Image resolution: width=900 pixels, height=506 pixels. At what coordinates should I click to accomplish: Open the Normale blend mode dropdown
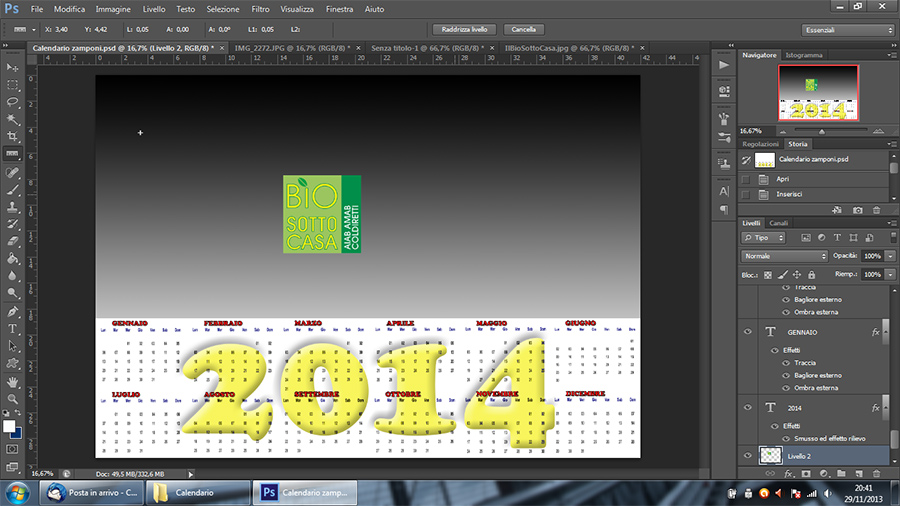[x=785, y=256]
